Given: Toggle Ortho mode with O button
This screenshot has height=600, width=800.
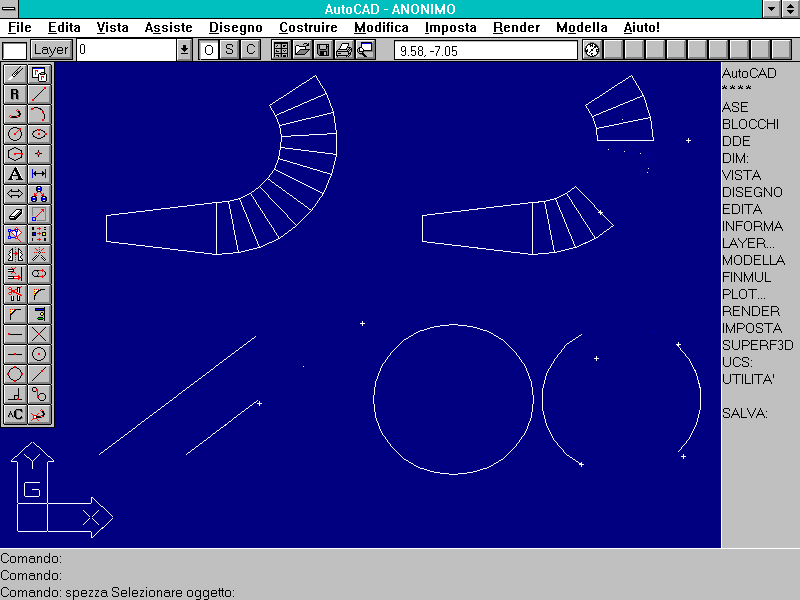Looking at the screenshot, I should (x=209, y=49).
